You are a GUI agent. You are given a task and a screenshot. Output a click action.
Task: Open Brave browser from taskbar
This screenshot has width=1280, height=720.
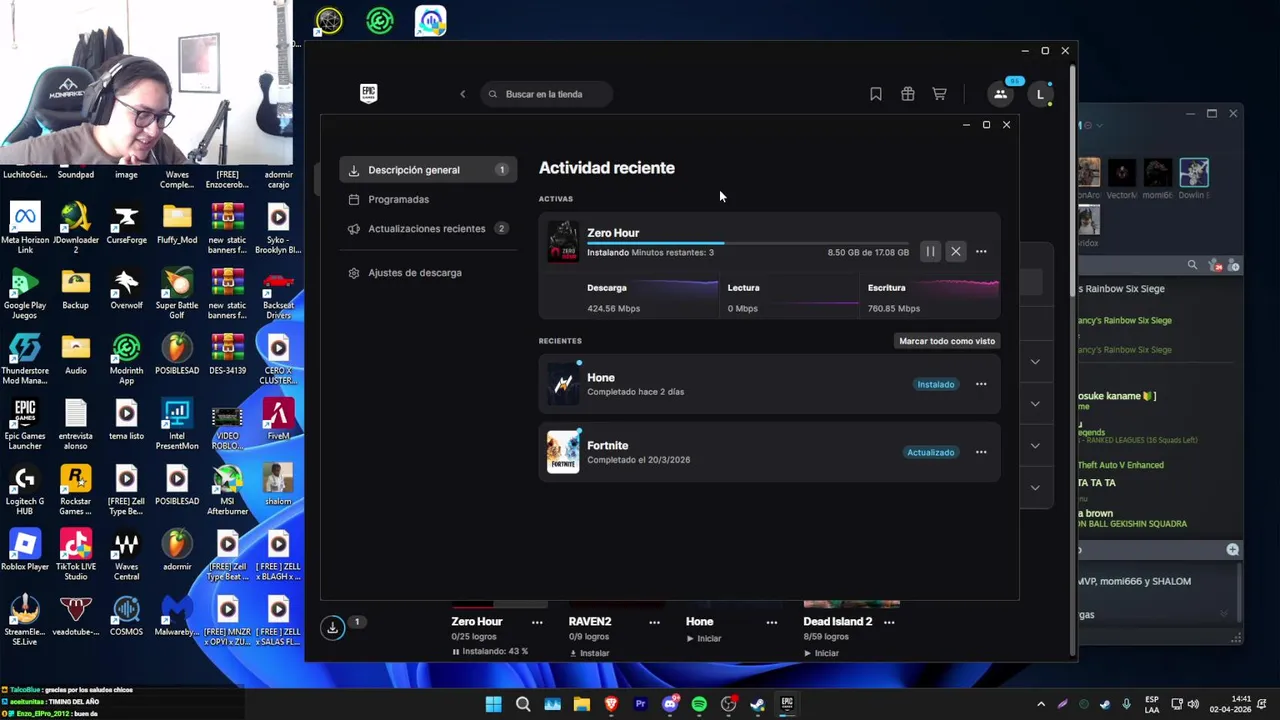[611, 704]
